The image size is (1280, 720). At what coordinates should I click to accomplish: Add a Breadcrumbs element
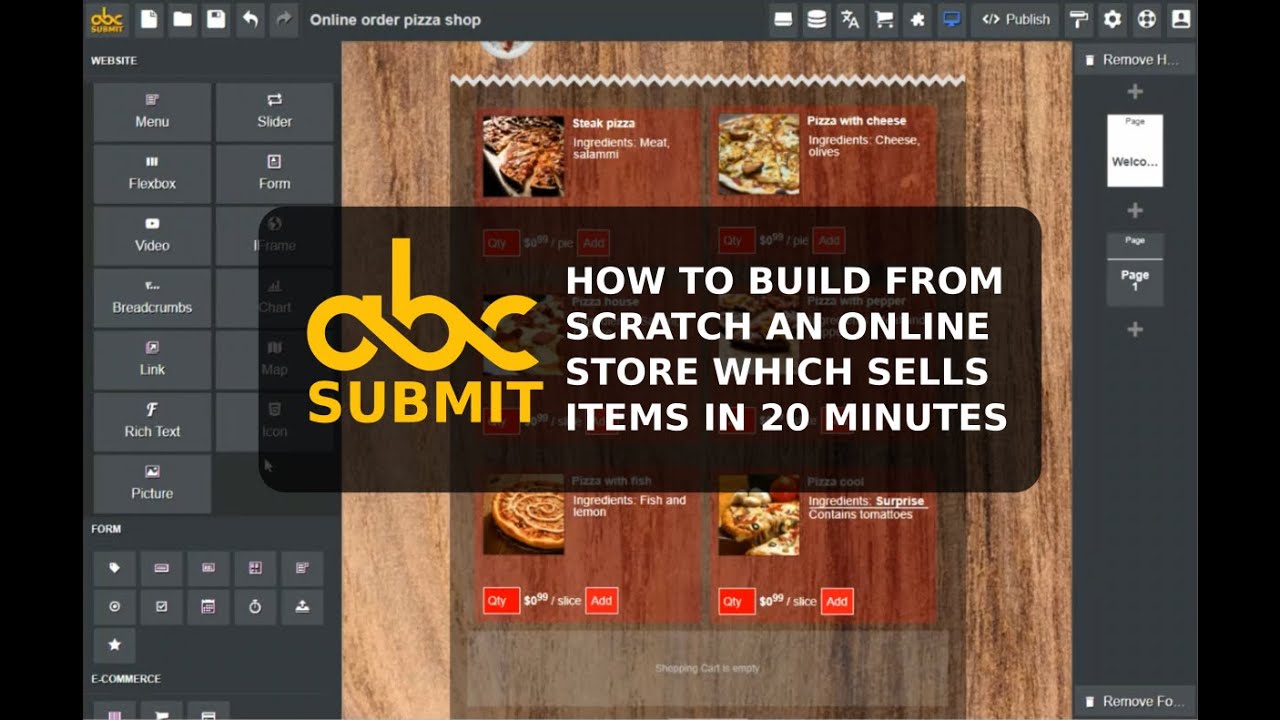152,298
